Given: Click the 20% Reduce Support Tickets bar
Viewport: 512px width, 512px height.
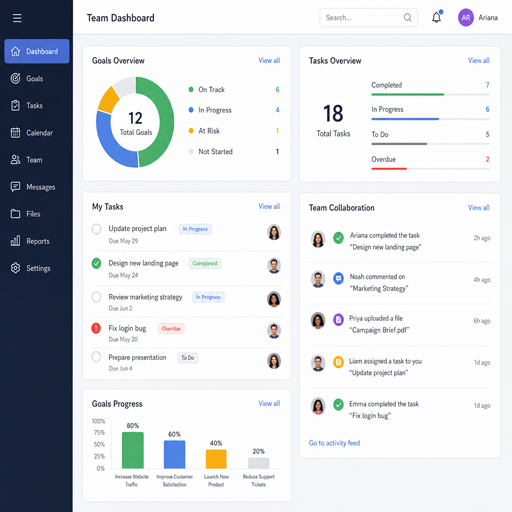Looking at the screenshot, I should tap(259, 463).
